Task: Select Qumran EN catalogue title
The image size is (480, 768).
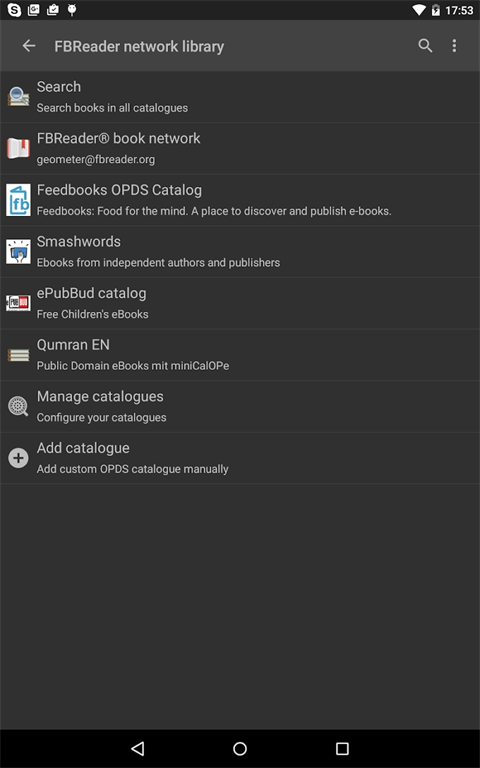Action: (73, 345)
